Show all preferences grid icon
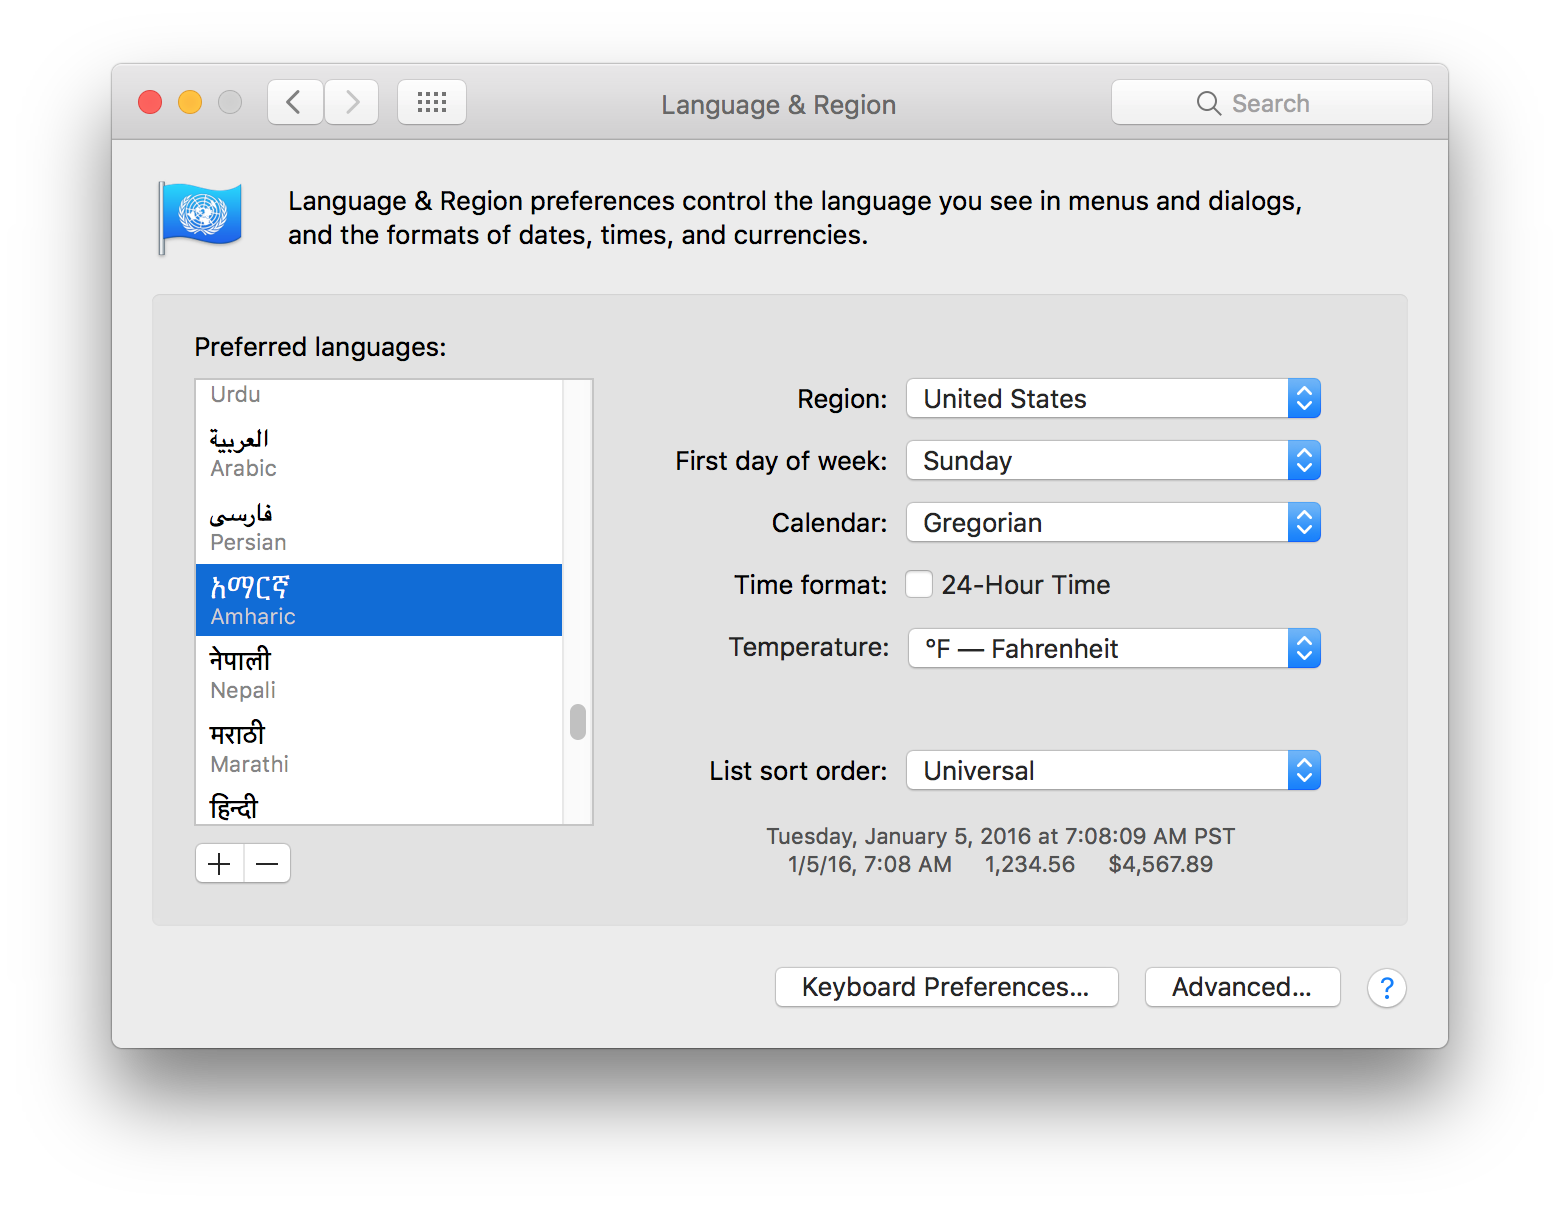1560x1208 pixels. pos(432,102)
